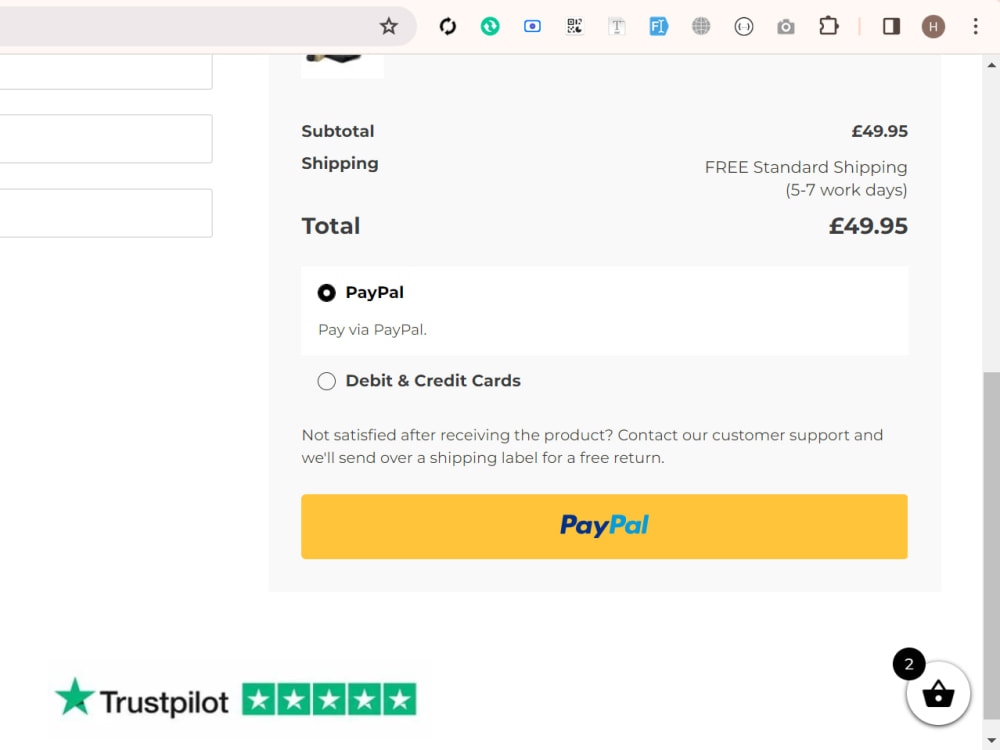The image size is (1000, 750).
Task: Open the camera screenshot extension
Action: pyautogui.click(x=786, y=27)
